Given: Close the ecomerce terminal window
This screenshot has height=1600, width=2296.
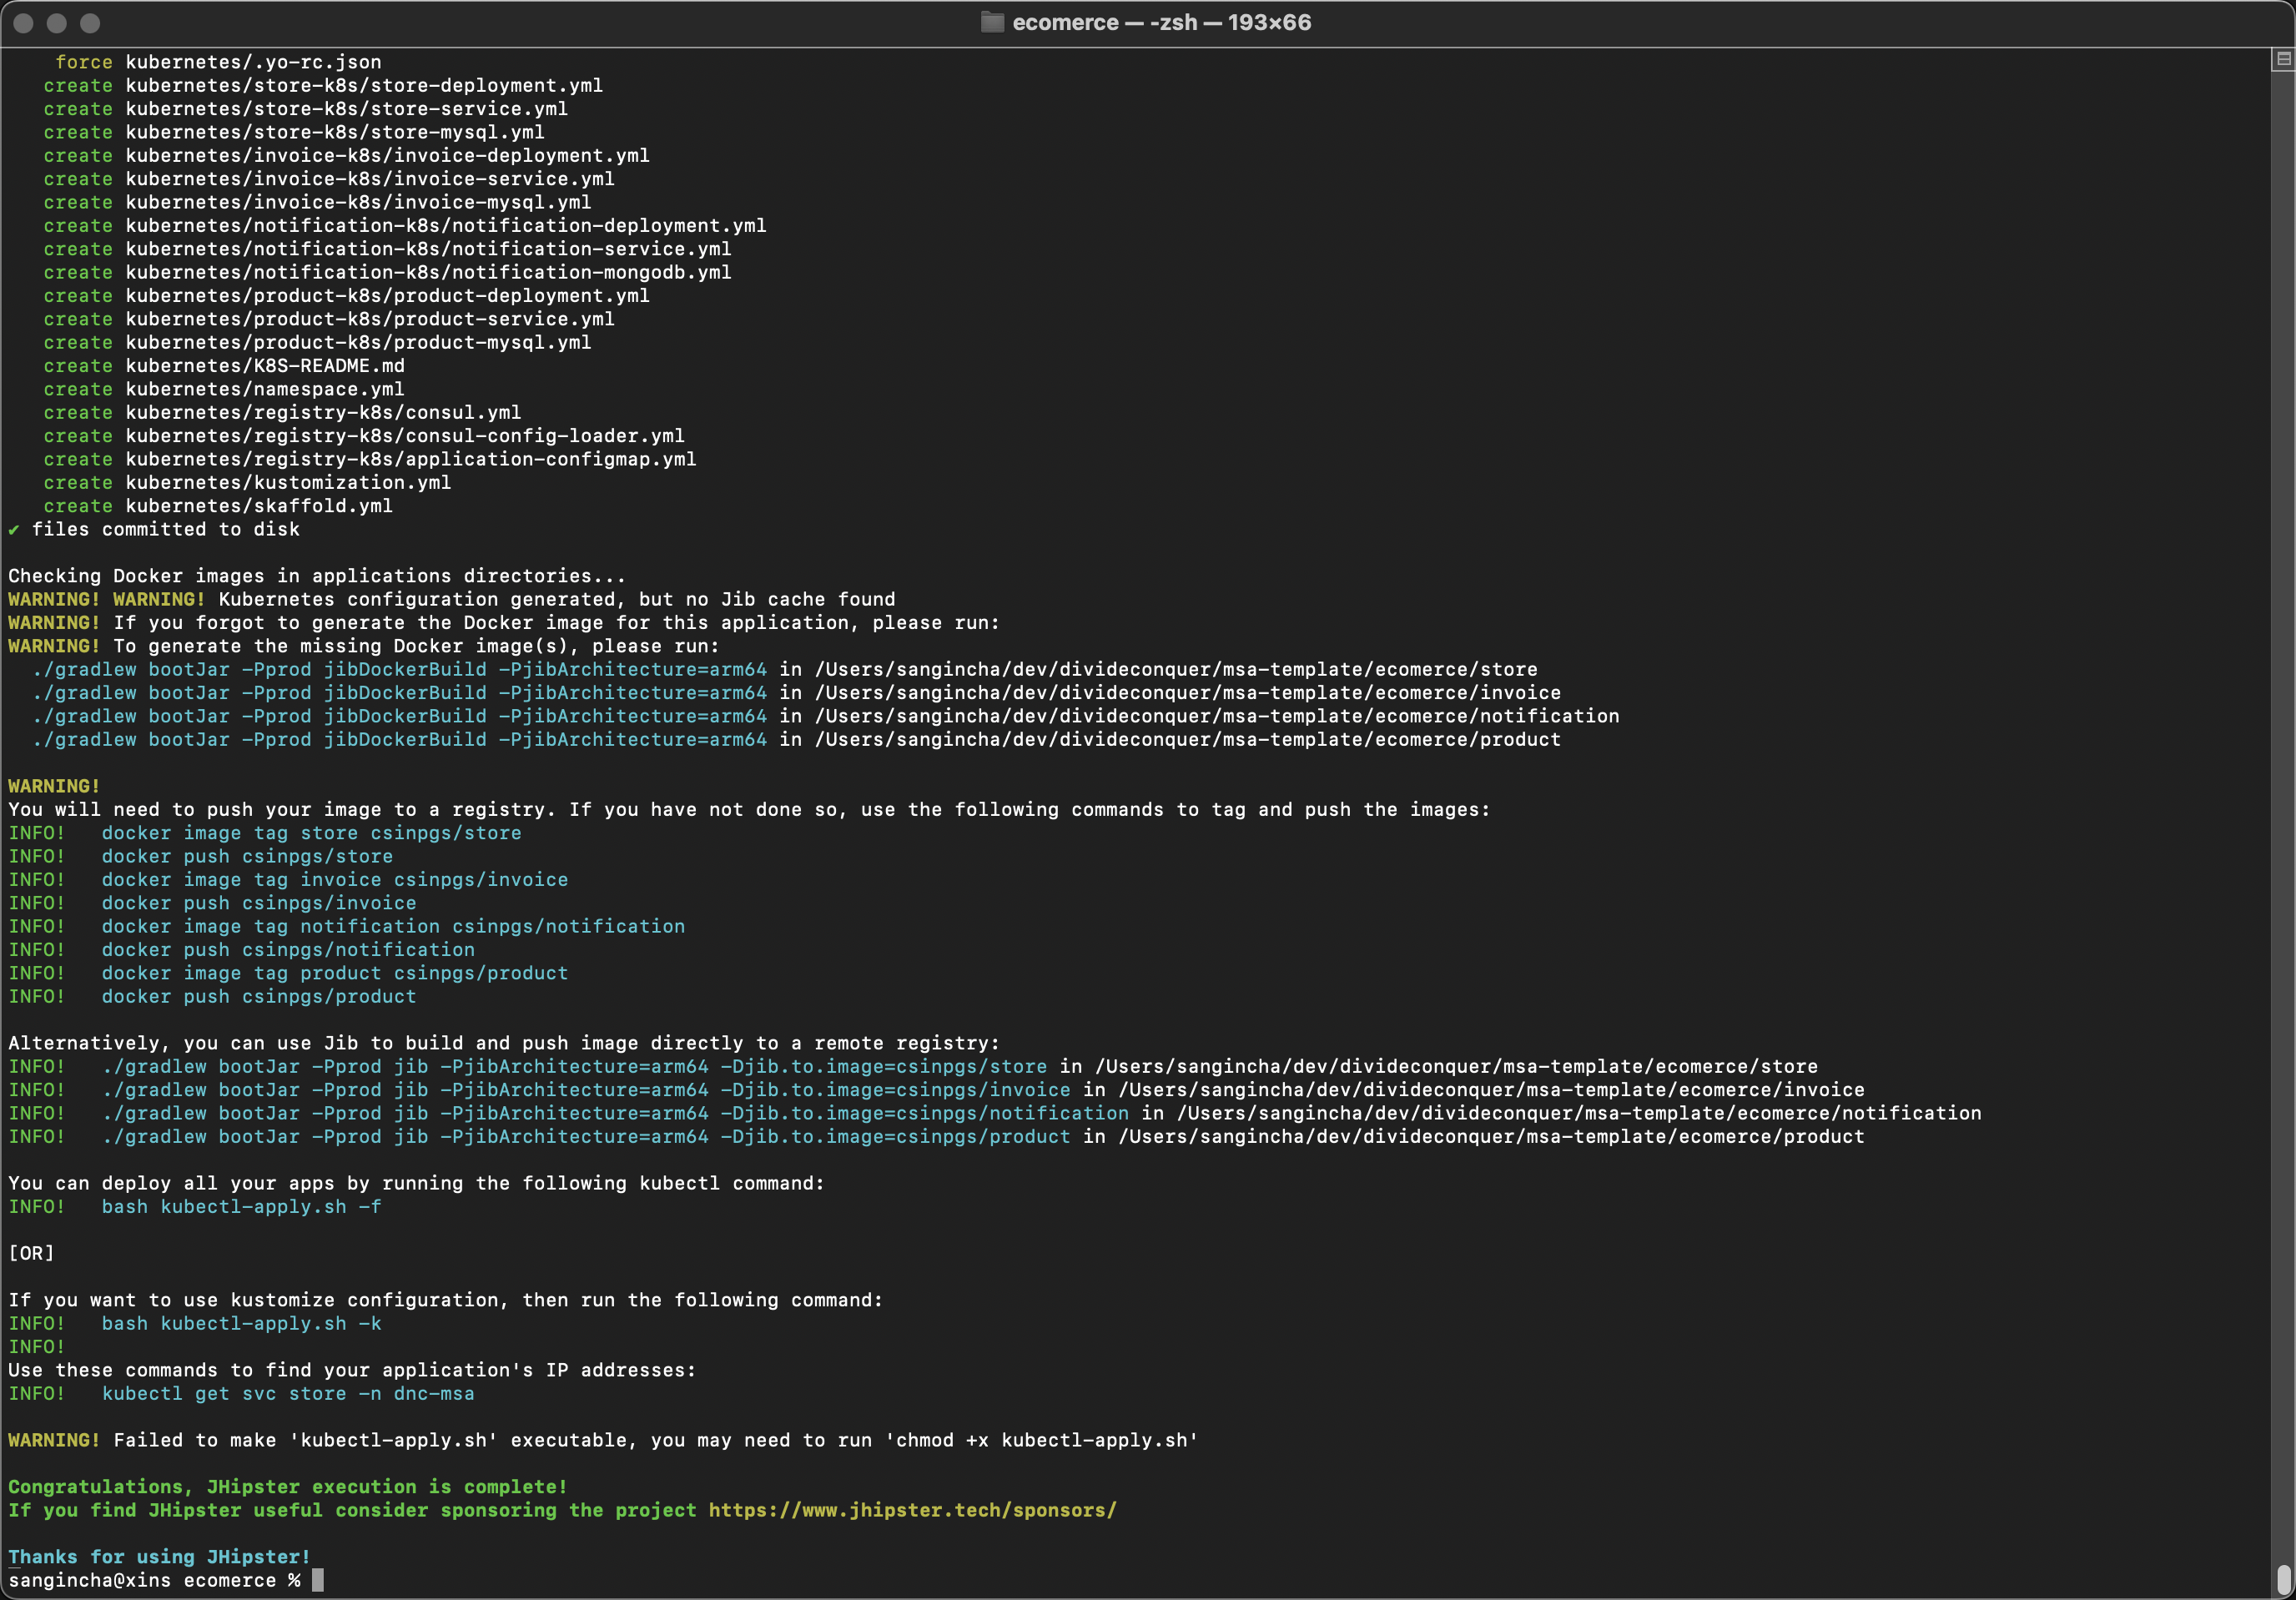Looking at the screenshot, I should tap(24, 22).
